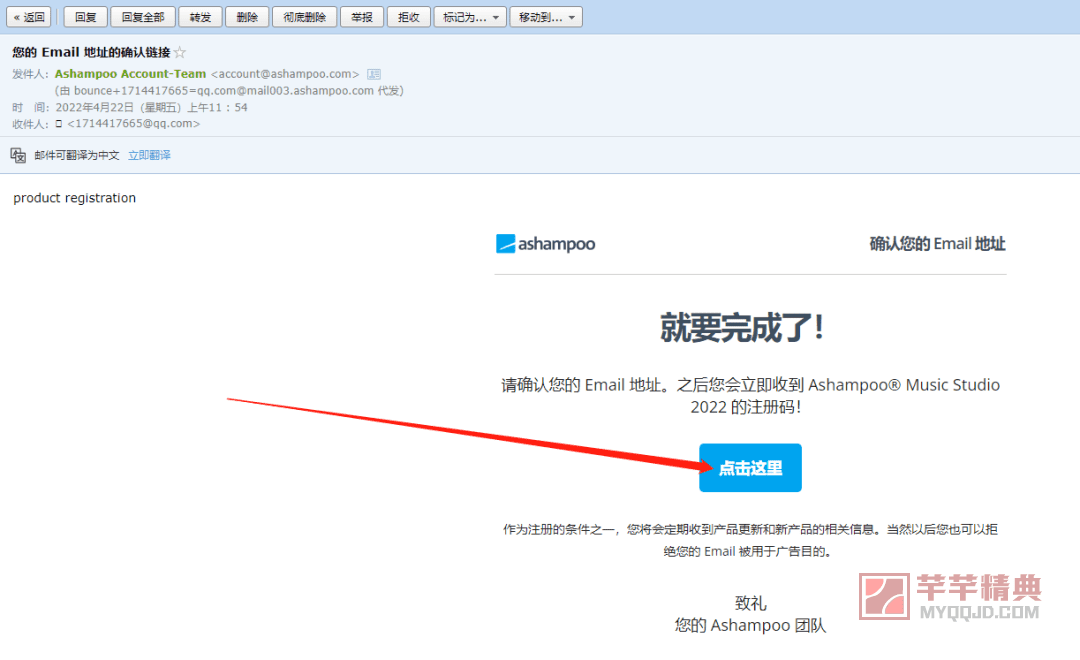Select the bounce address sent-on-behalf line

pos(229,91)
